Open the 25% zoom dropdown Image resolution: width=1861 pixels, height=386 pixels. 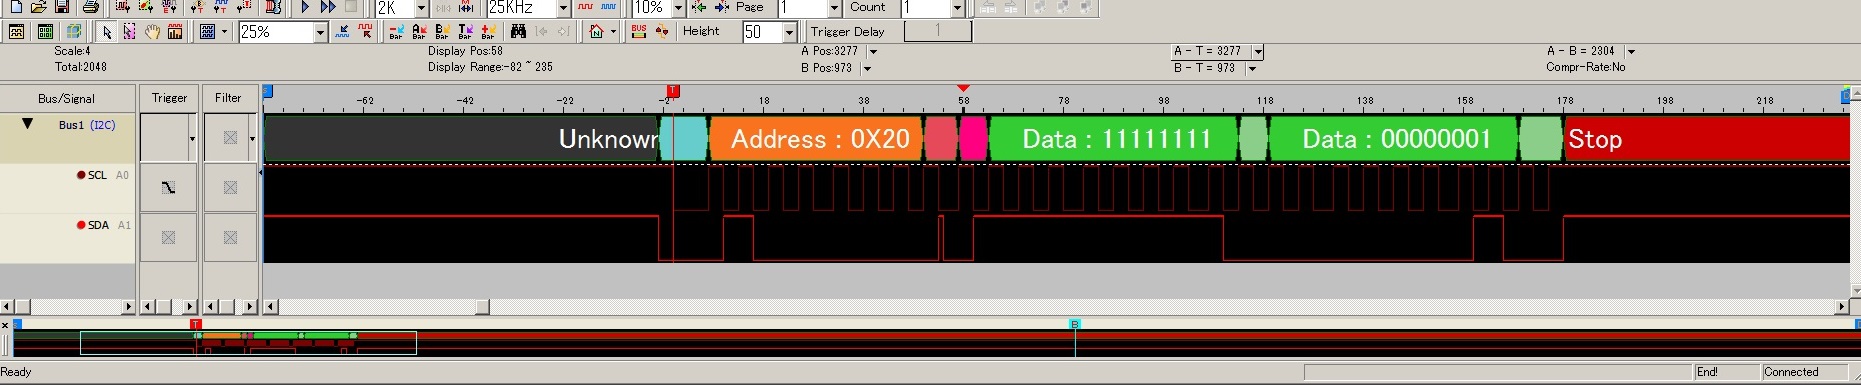(320, 32)
